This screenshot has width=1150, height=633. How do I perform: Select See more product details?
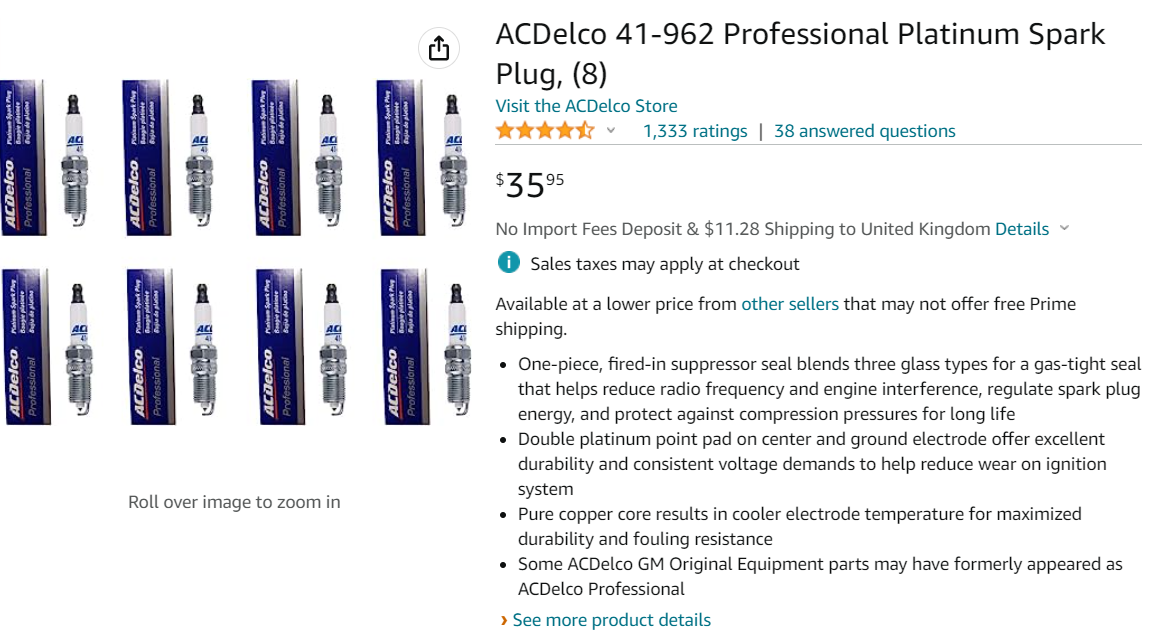click(x=611, y=620)
